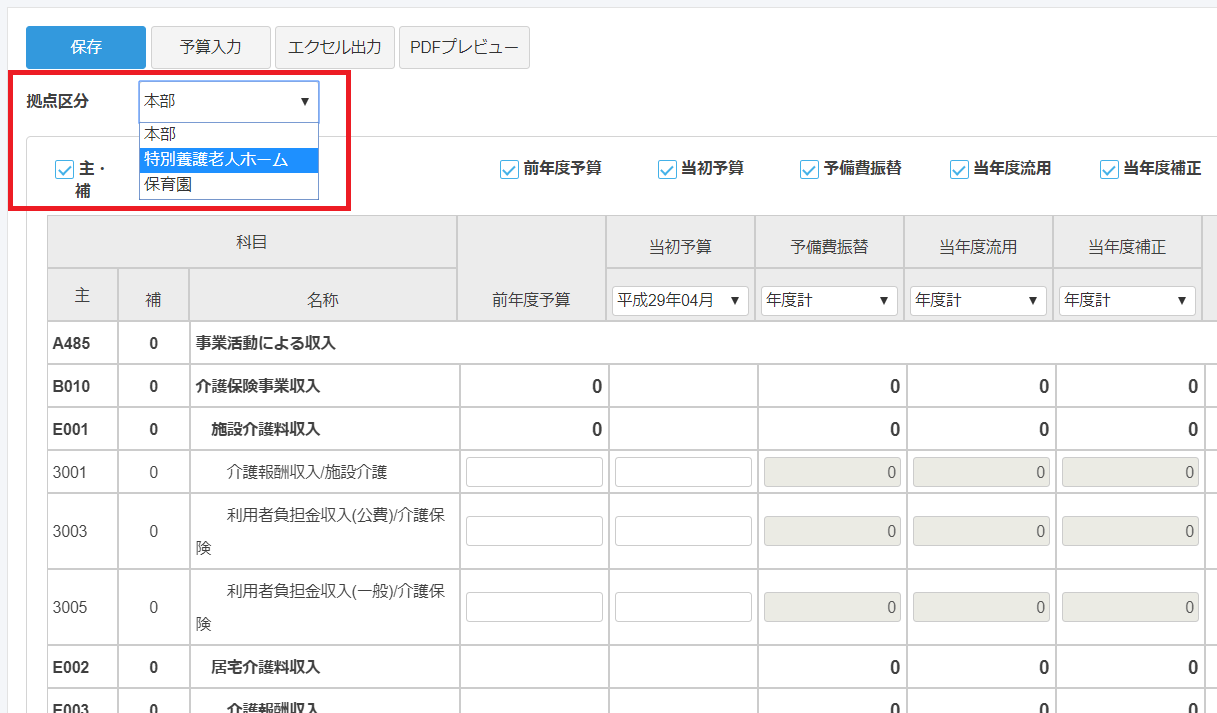Open 年度計 dropdown under 予備費振替

829,300
